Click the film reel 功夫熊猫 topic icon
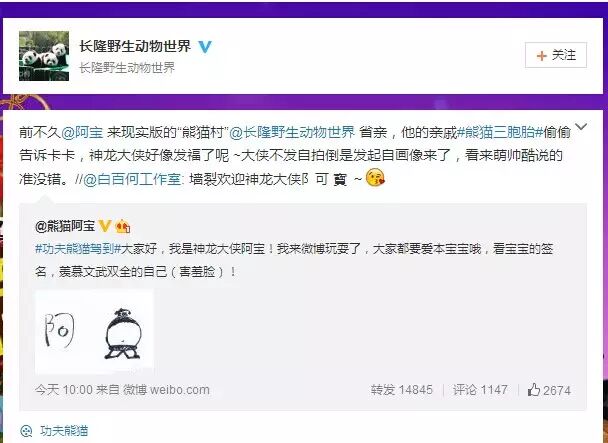Viewport: 608px width, 443px height. [x=26, y=431]
